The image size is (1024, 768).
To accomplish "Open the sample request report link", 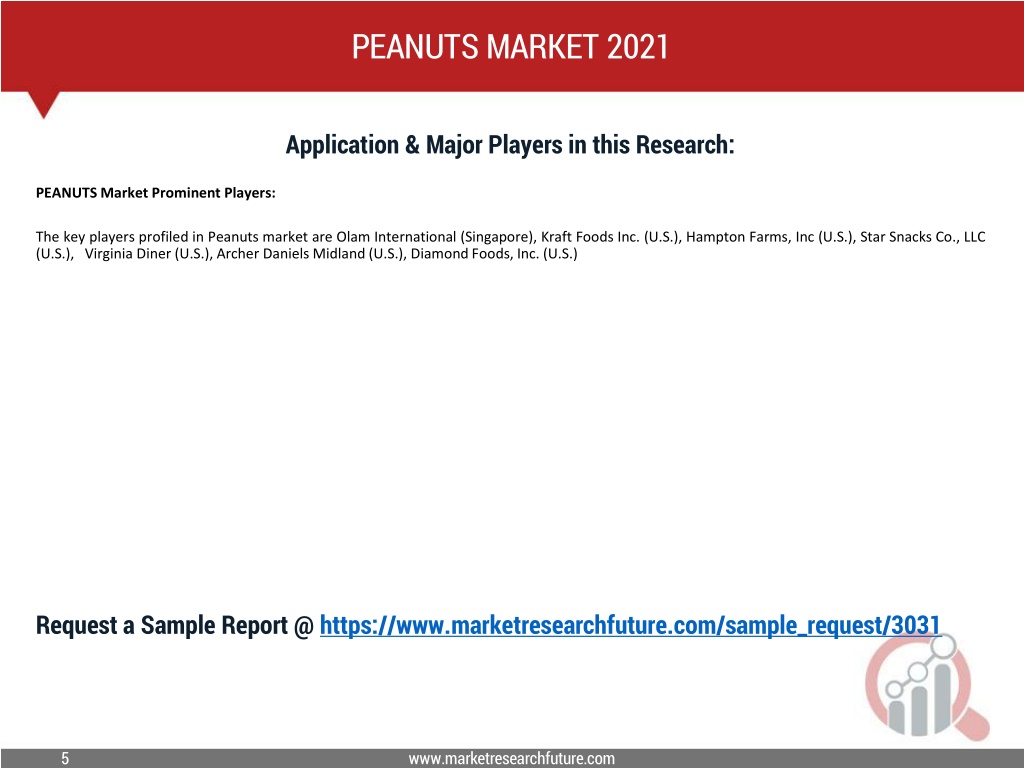I will point(630,625).
